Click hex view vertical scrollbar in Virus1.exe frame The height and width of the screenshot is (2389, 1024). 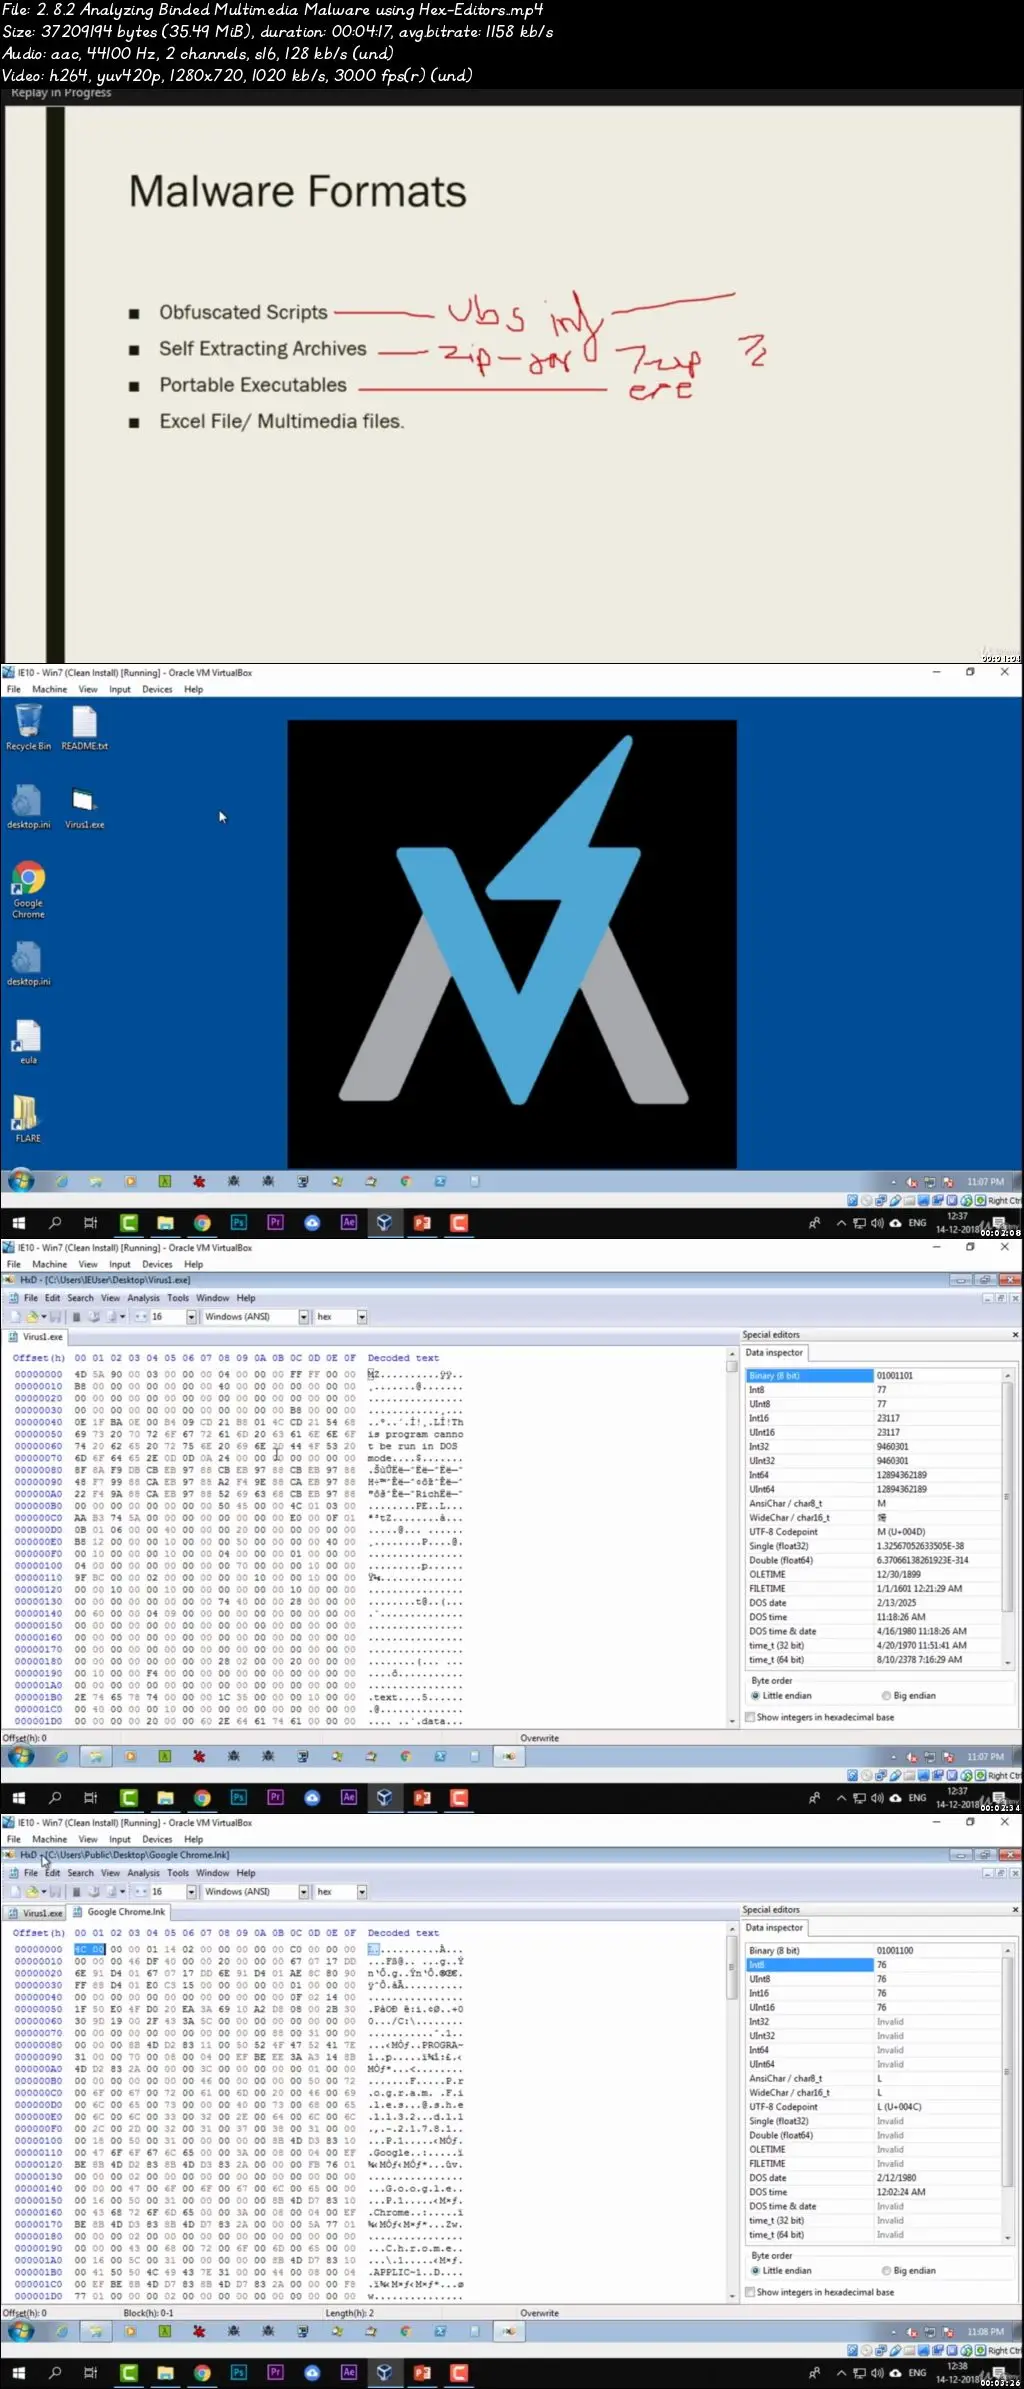click(732, 1535)
